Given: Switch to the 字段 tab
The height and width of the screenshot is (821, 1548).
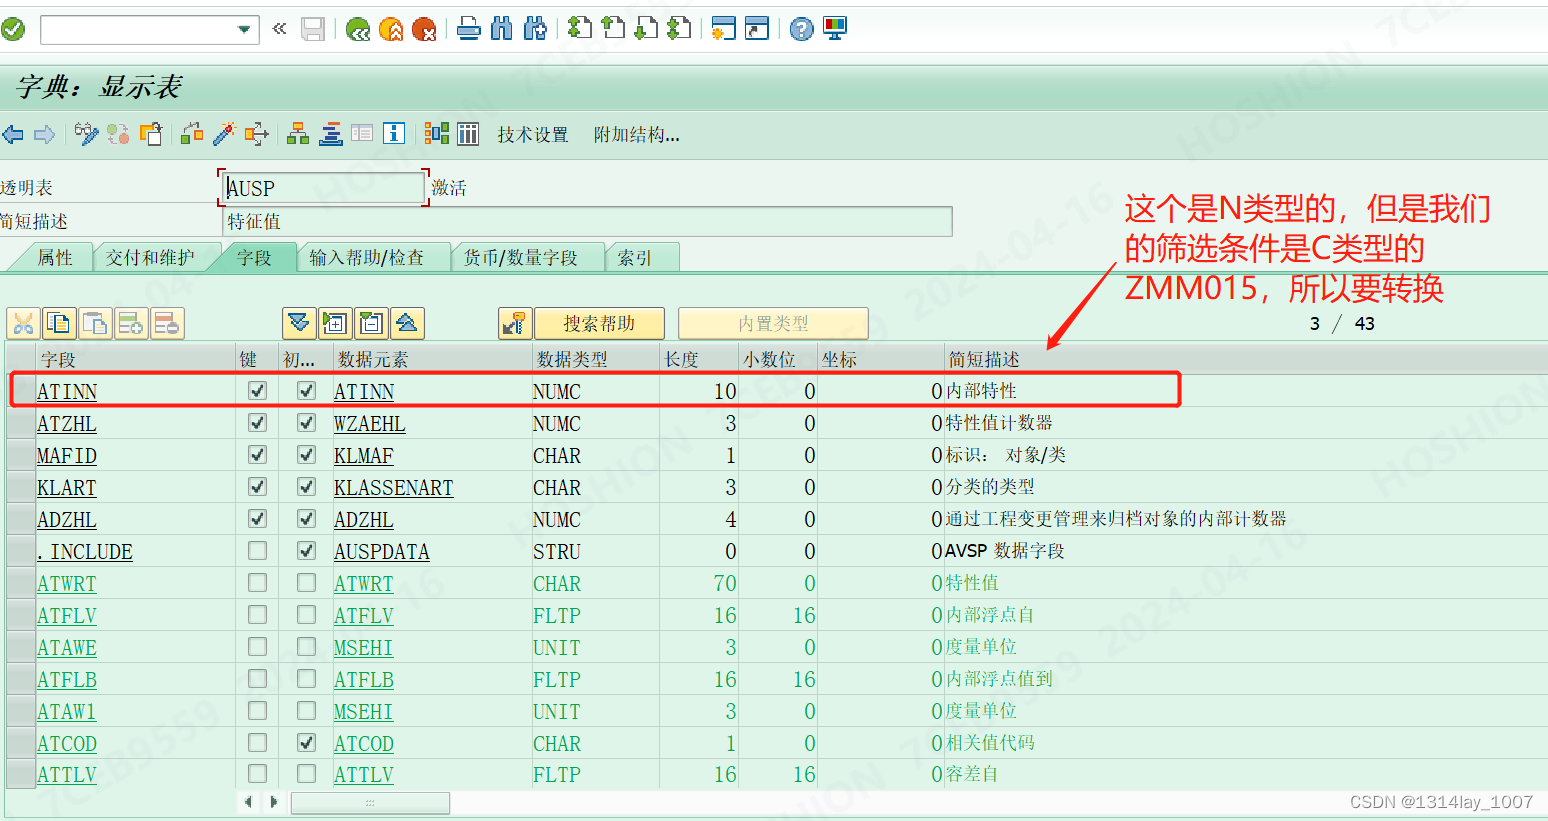Looking at the screenshot, I should 255,258.
